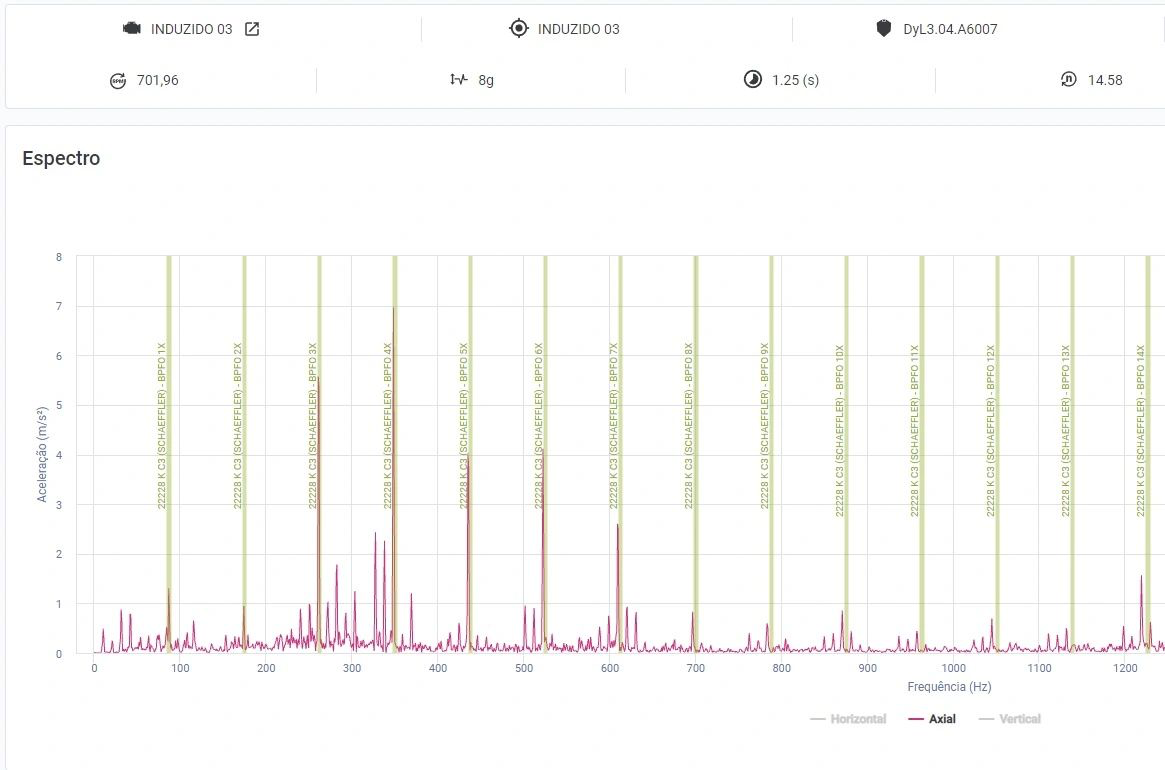Select the BPFO 11X marker line
Image resolution: width=1165 pixels, height=770 pixels.
(x=922, y=454)
